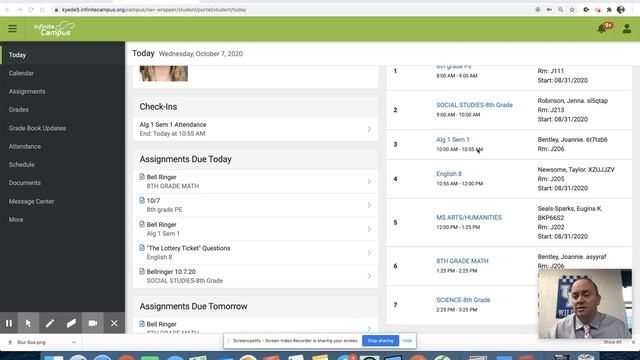The height and width of the screenshot is (360, 640).
Task: Click teacher name Newsome, Taylor
Action: tap(576, 169)
